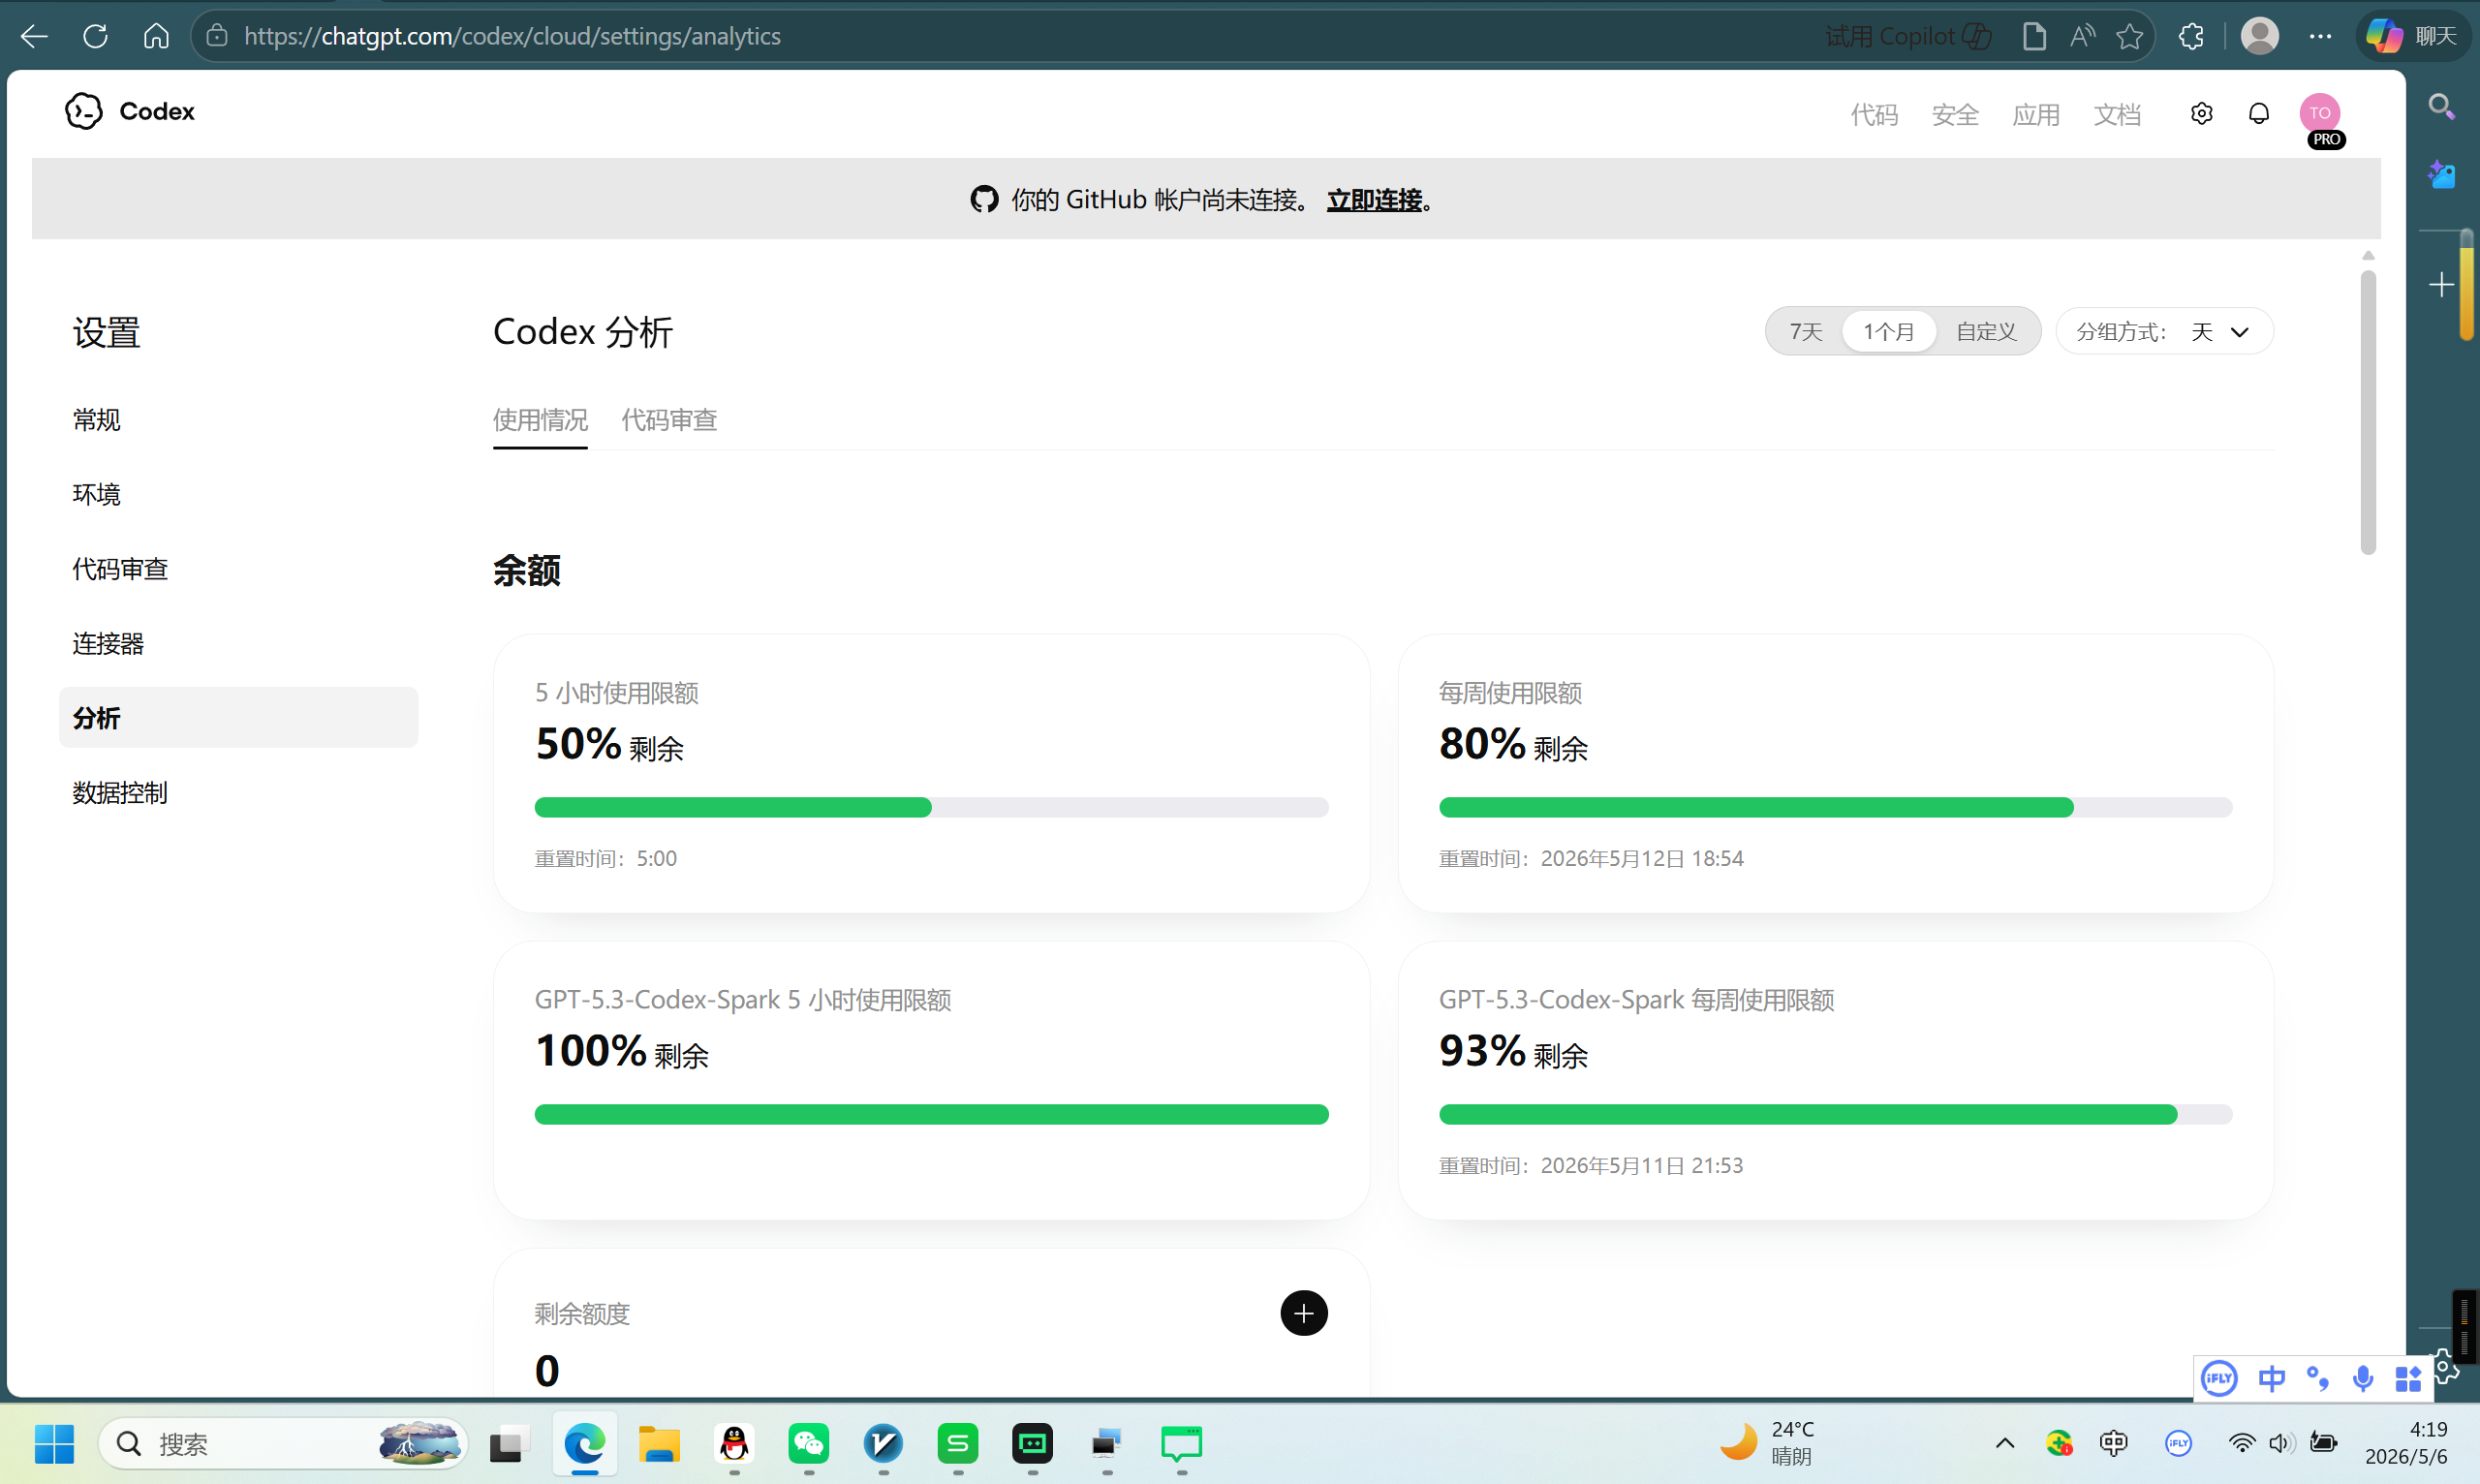Open the TO PRO account avatar
Image resolution: width=2480 pixels, height=1484 pixels.
(x=2320, y=116)
